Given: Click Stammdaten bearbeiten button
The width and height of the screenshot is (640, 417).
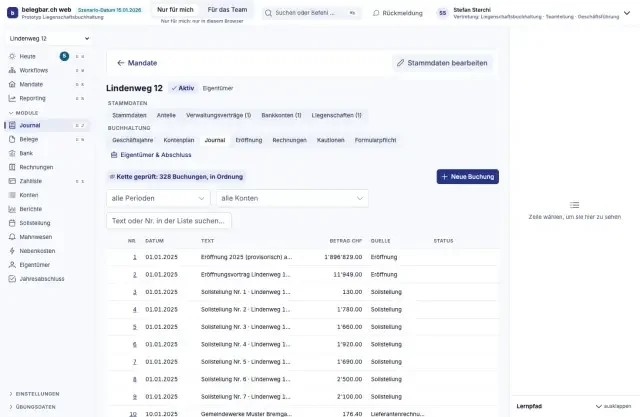Looking at the screenshot, I should (442, 63).
